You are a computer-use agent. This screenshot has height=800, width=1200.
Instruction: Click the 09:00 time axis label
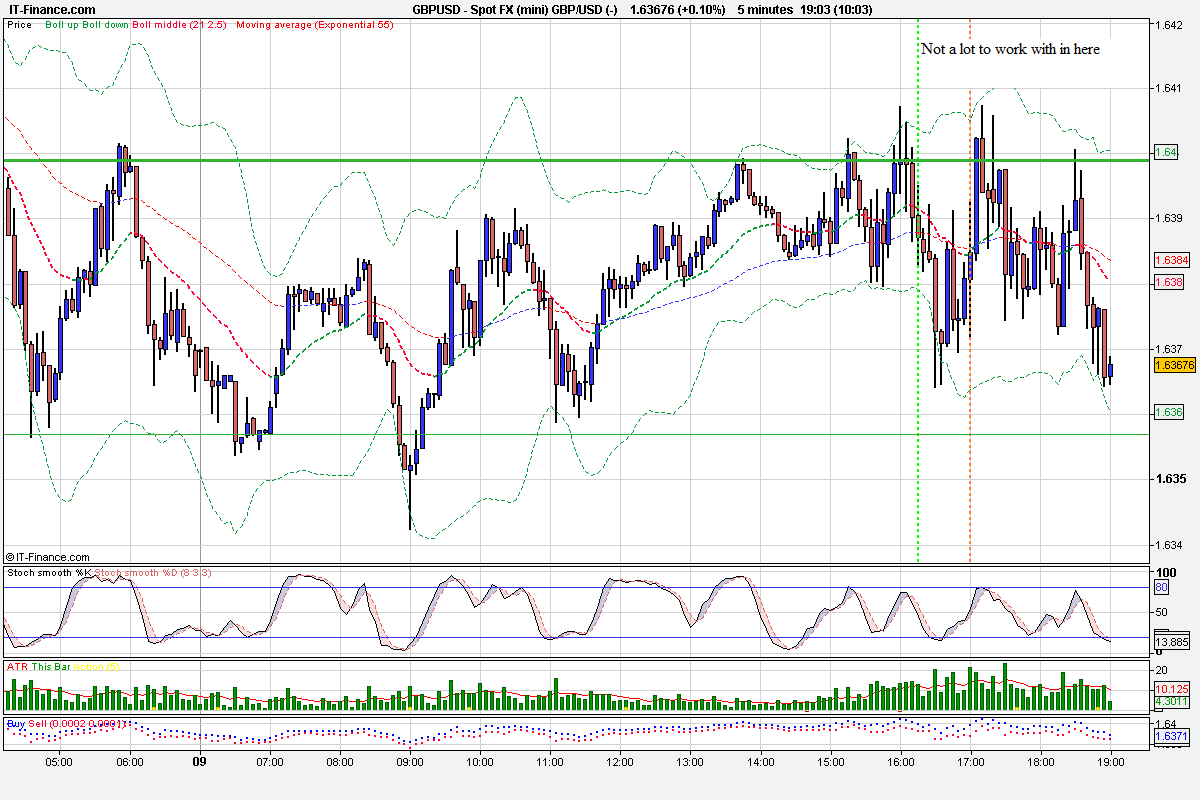410,761
